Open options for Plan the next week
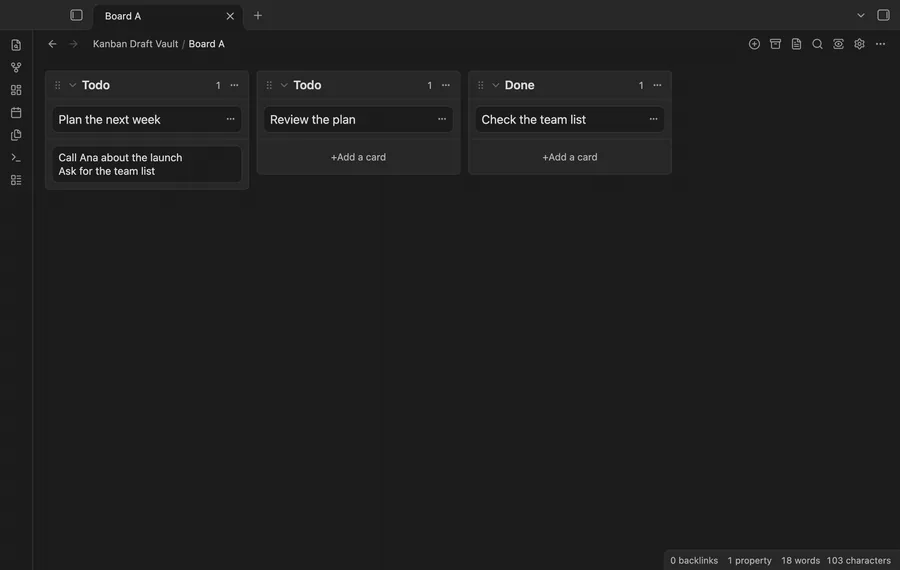Image resolution: width=900 pixels, height=570 pixels. point(230,119)
